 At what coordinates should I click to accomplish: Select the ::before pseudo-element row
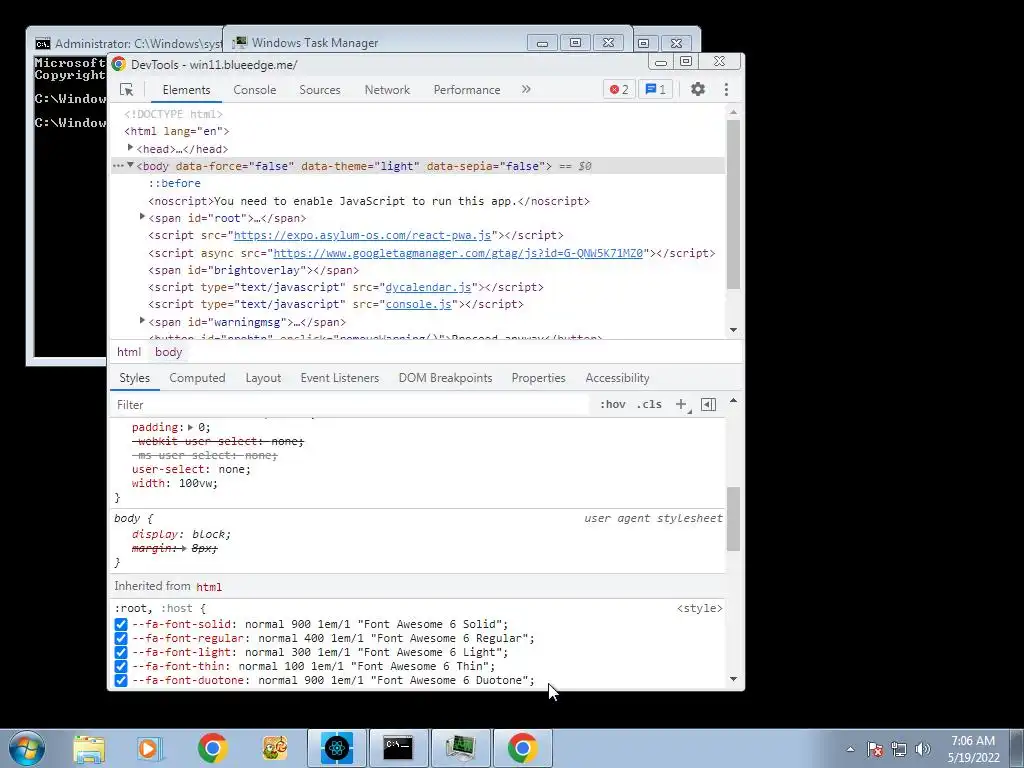[x=174, y=184]
